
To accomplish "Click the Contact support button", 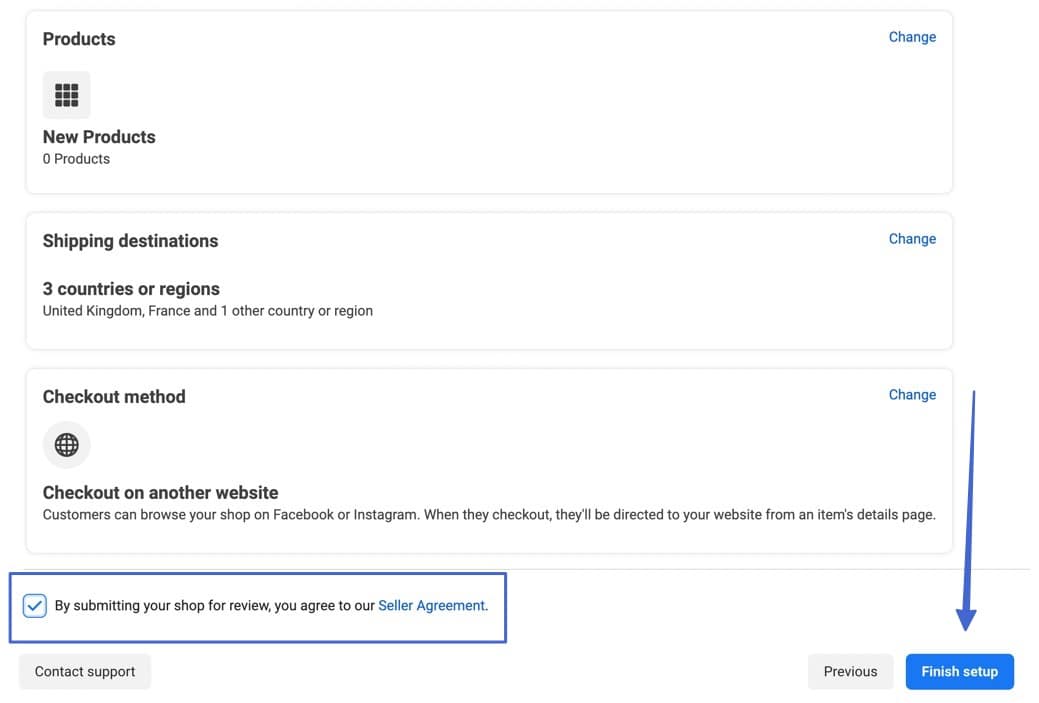I will pyautogui.click(x=85, y=672).
